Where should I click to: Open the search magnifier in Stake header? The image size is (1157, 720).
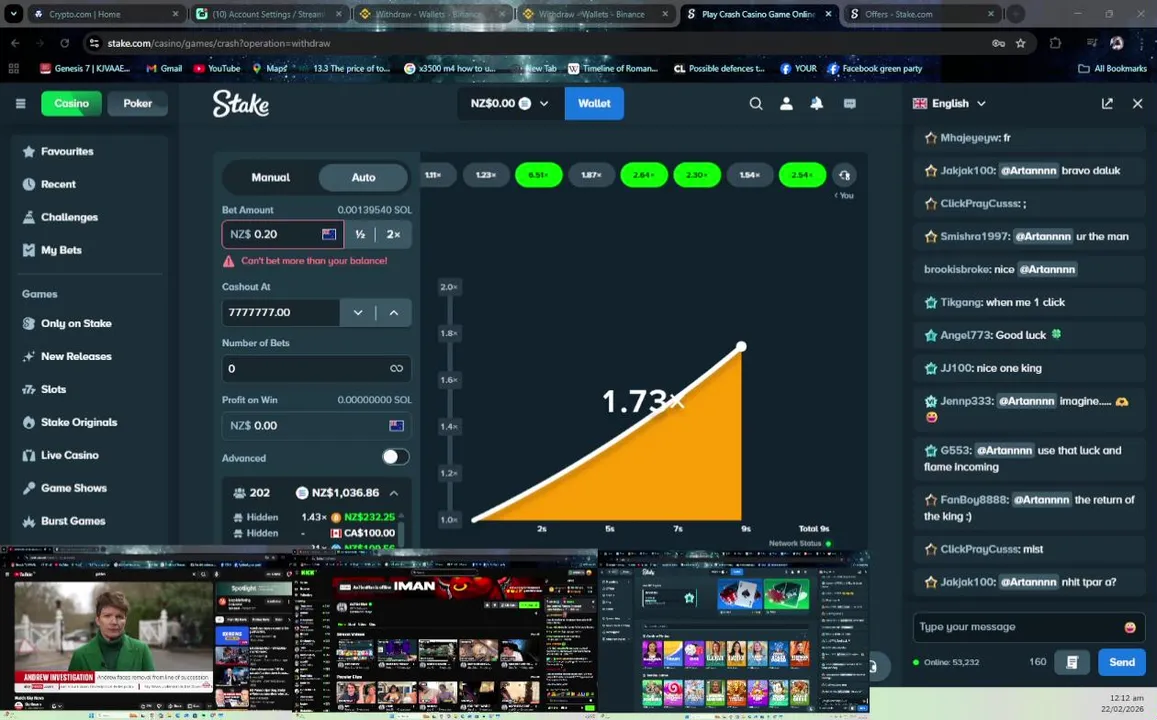tap(756, 103)
